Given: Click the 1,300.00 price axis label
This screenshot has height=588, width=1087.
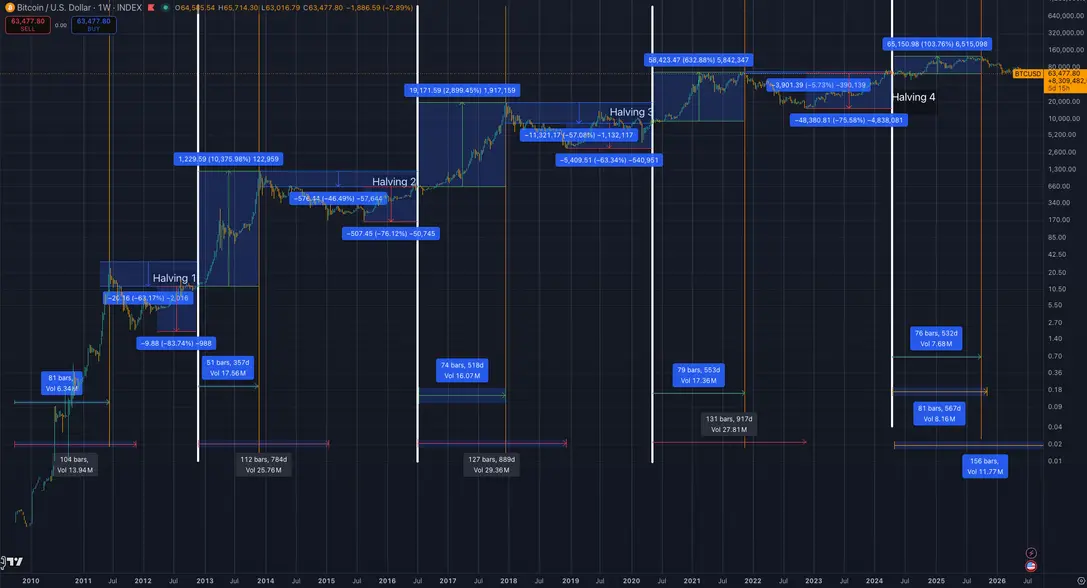Looking at the screenshot, I should tap(1062, 169).
